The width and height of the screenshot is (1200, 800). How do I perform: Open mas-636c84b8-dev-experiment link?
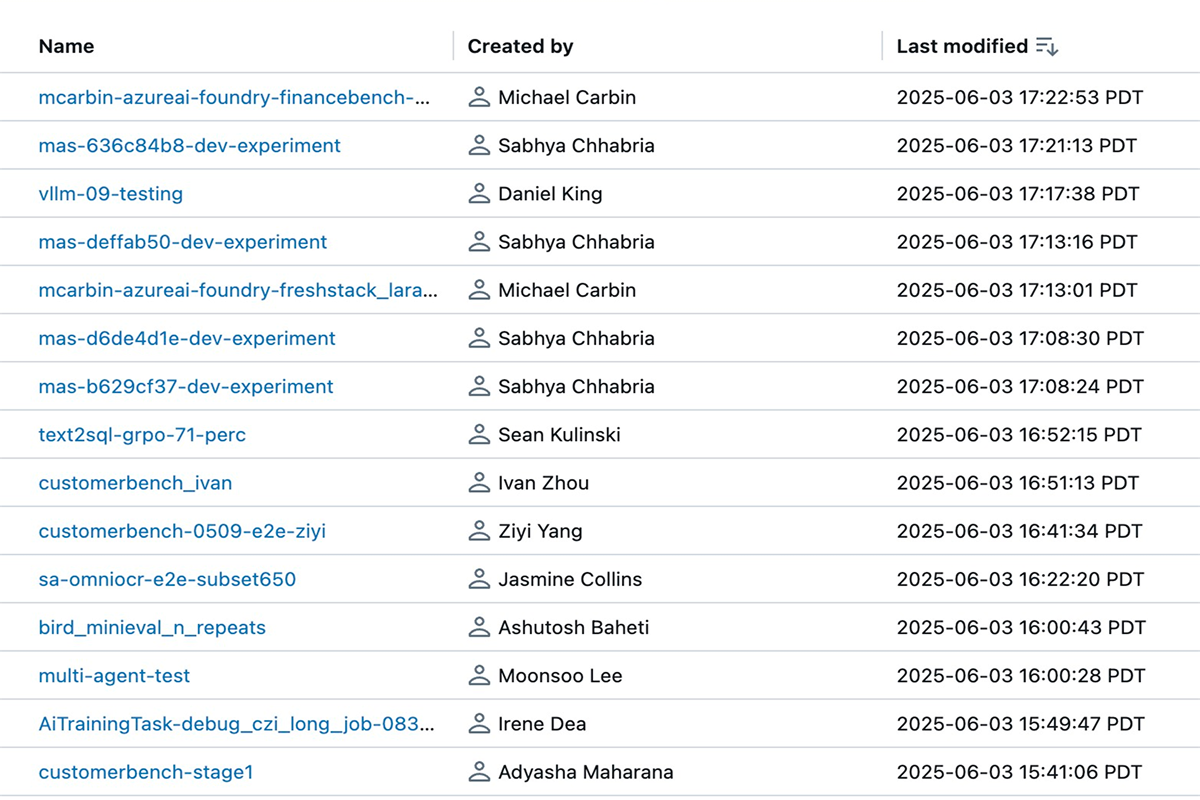coord(190,146)
